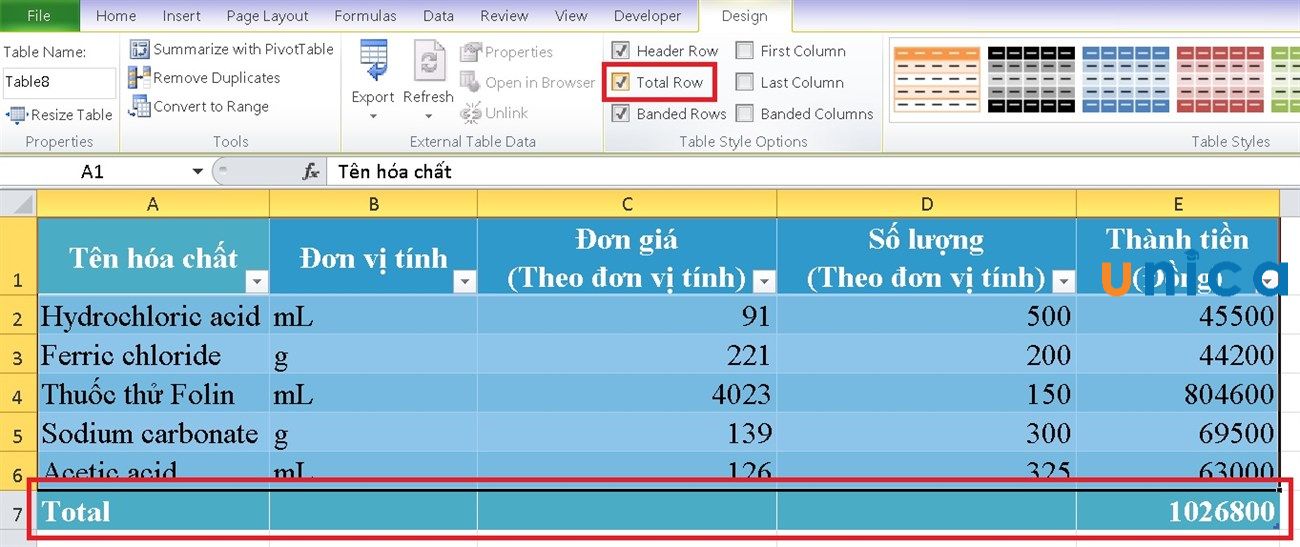Image resolution: width=1300 pixels, height=547 pixels.
Task: Toggle the Header Row checkbox
Action: [x=621, y=51]
